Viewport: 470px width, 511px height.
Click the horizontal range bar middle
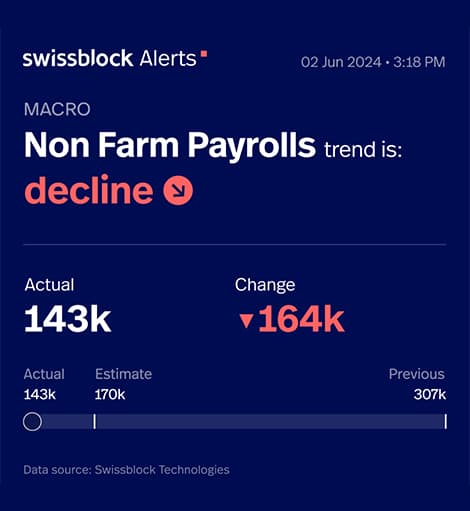click(x=235, y=421)
